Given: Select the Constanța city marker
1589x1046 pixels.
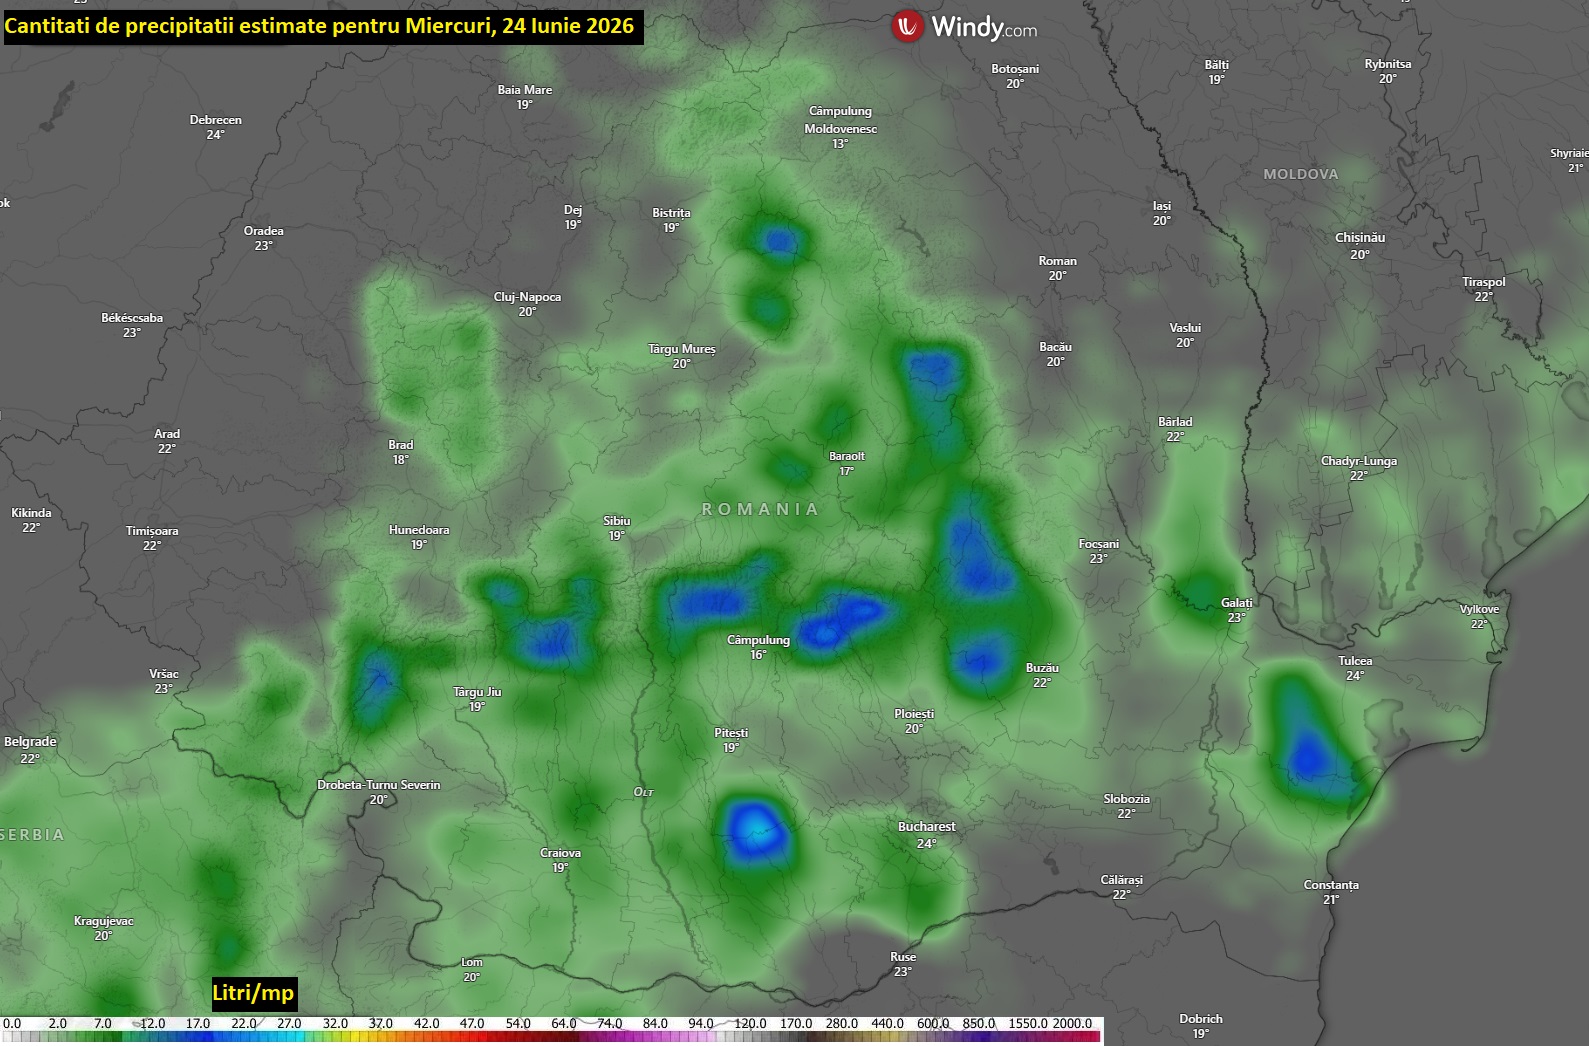Looking at the screenshot, I should 1331,892.
